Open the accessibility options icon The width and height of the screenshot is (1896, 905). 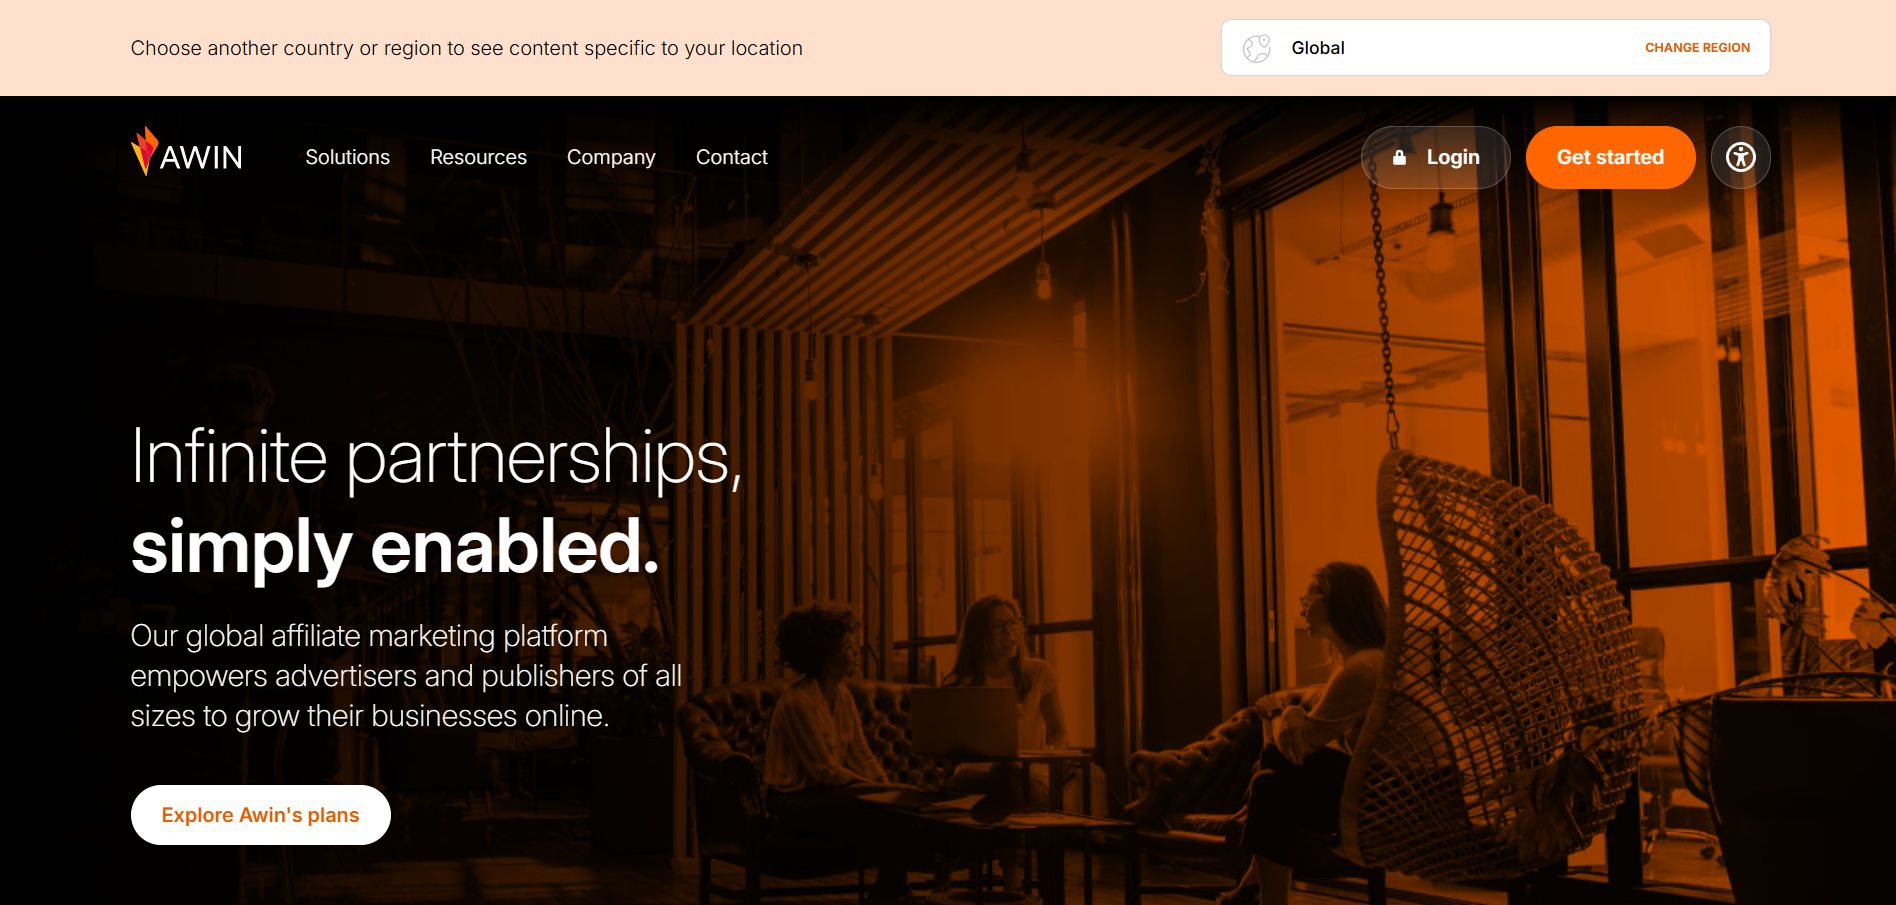click(x=1740, y=157)
